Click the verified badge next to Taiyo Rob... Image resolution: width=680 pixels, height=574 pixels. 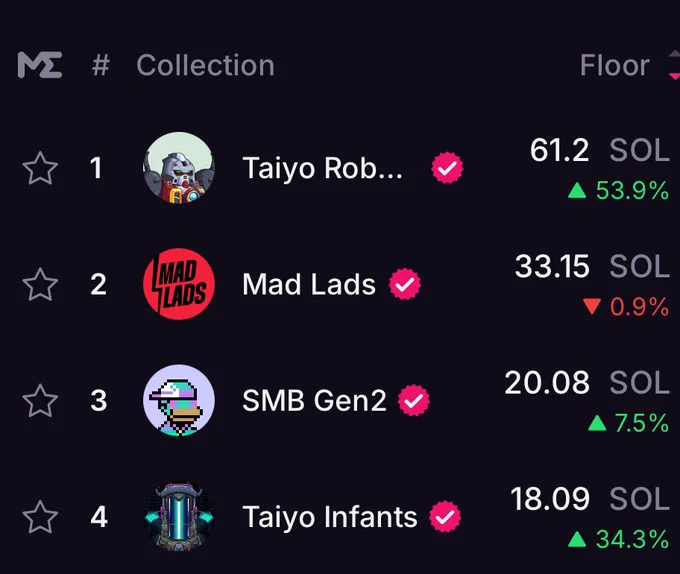click(447, 168)
